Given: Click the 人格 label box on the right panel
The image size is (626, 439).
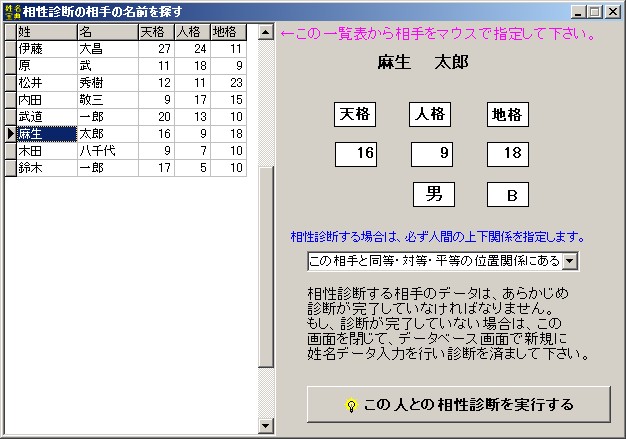Looking at the screenshot, I should 430,115.
